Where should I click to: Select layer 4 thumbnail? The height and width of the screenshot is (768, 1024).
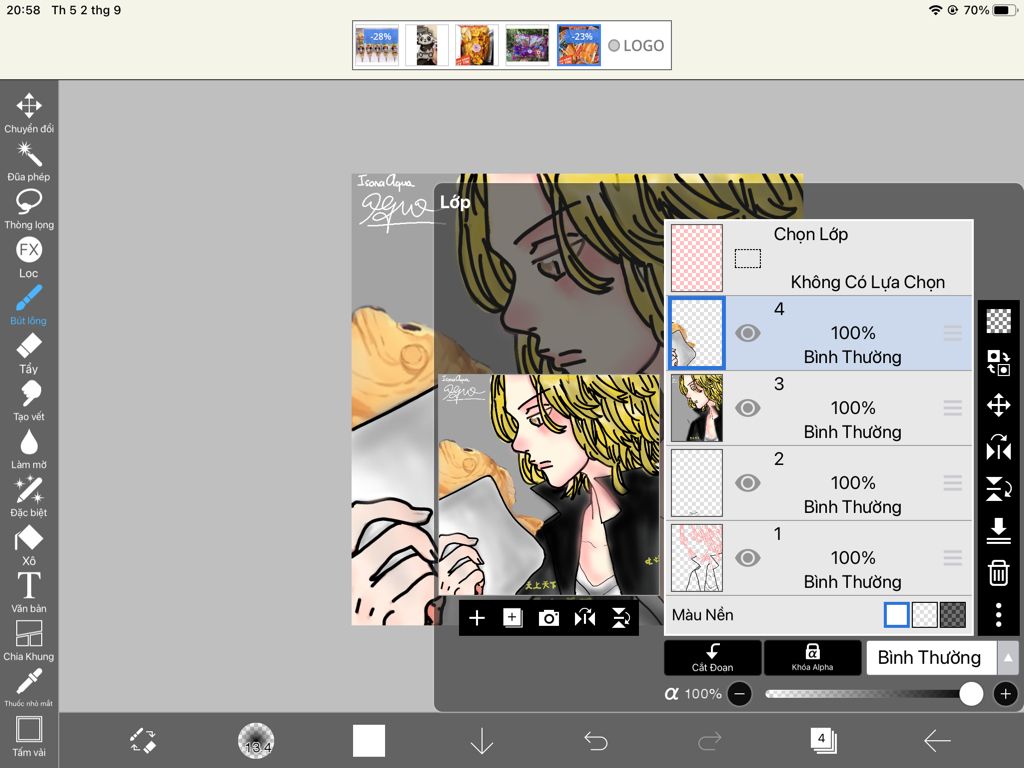click(697, 333)
